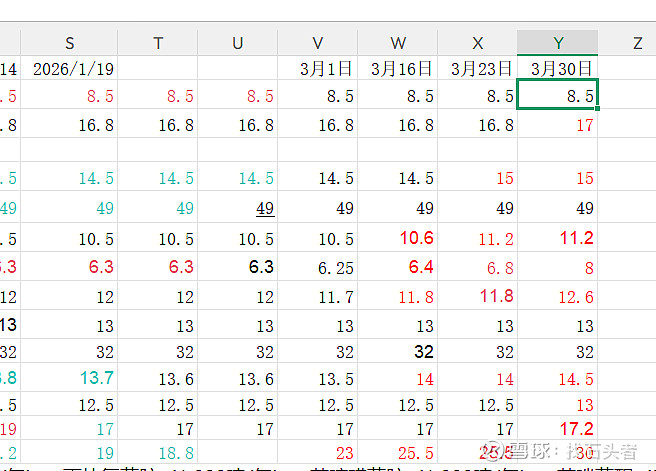Select red 15 in column X

click(477, 177)
